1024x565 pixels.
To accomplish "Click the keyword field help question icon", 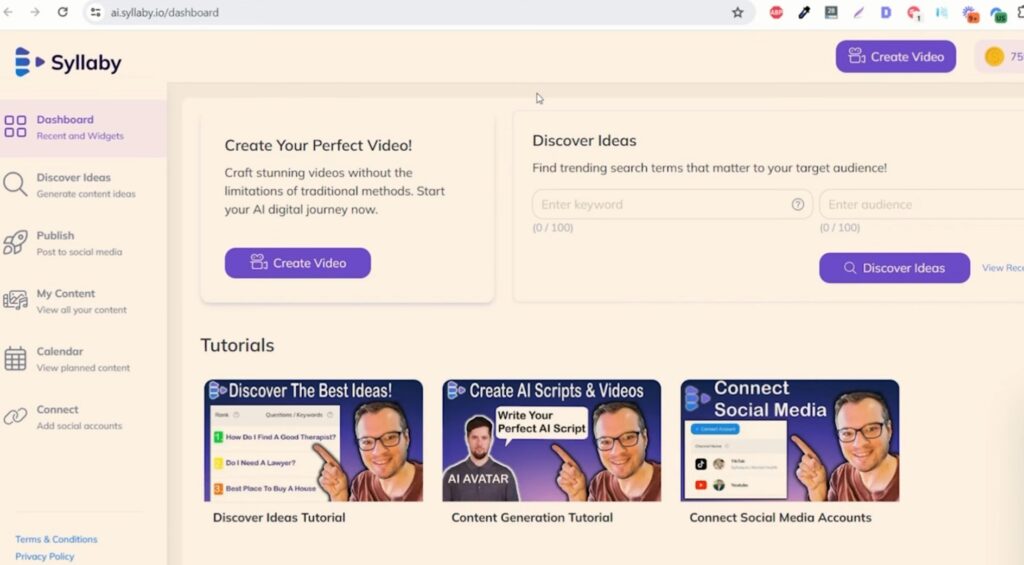I will click(x=797, y=204).
